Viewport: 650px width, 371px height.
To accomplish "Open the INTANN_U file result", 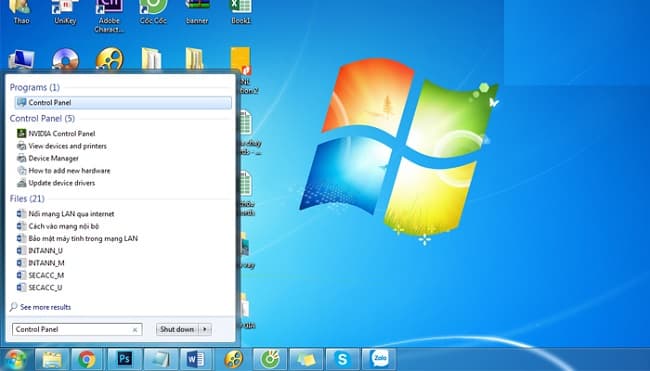I will click(45, 251).
